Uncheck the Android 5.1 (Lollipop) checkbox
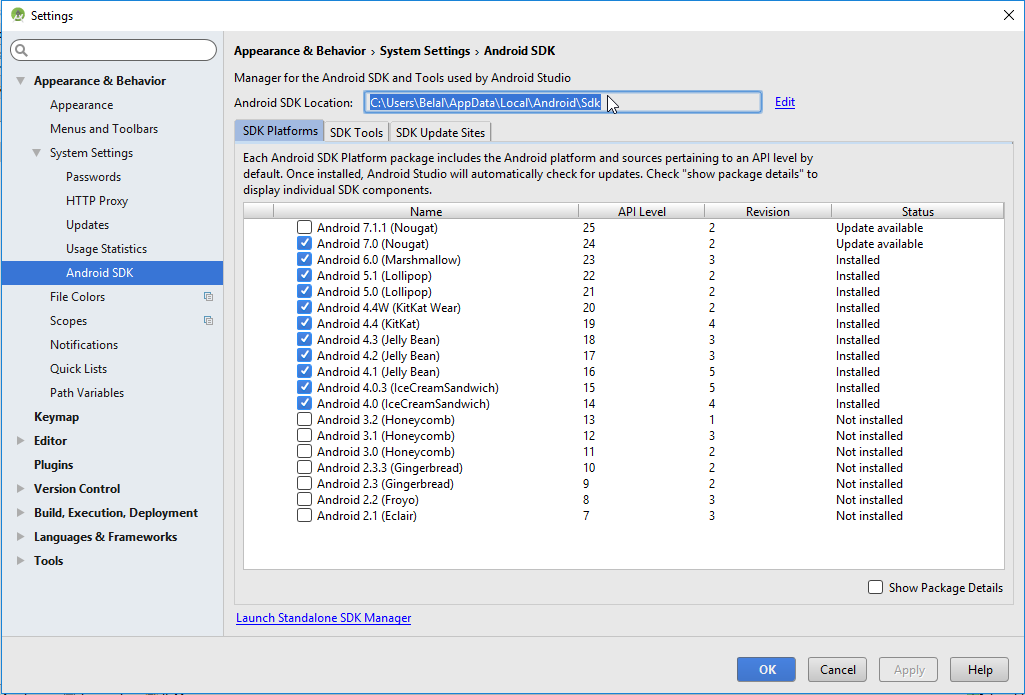The image size is (1025, 695). tap(304, 275)
